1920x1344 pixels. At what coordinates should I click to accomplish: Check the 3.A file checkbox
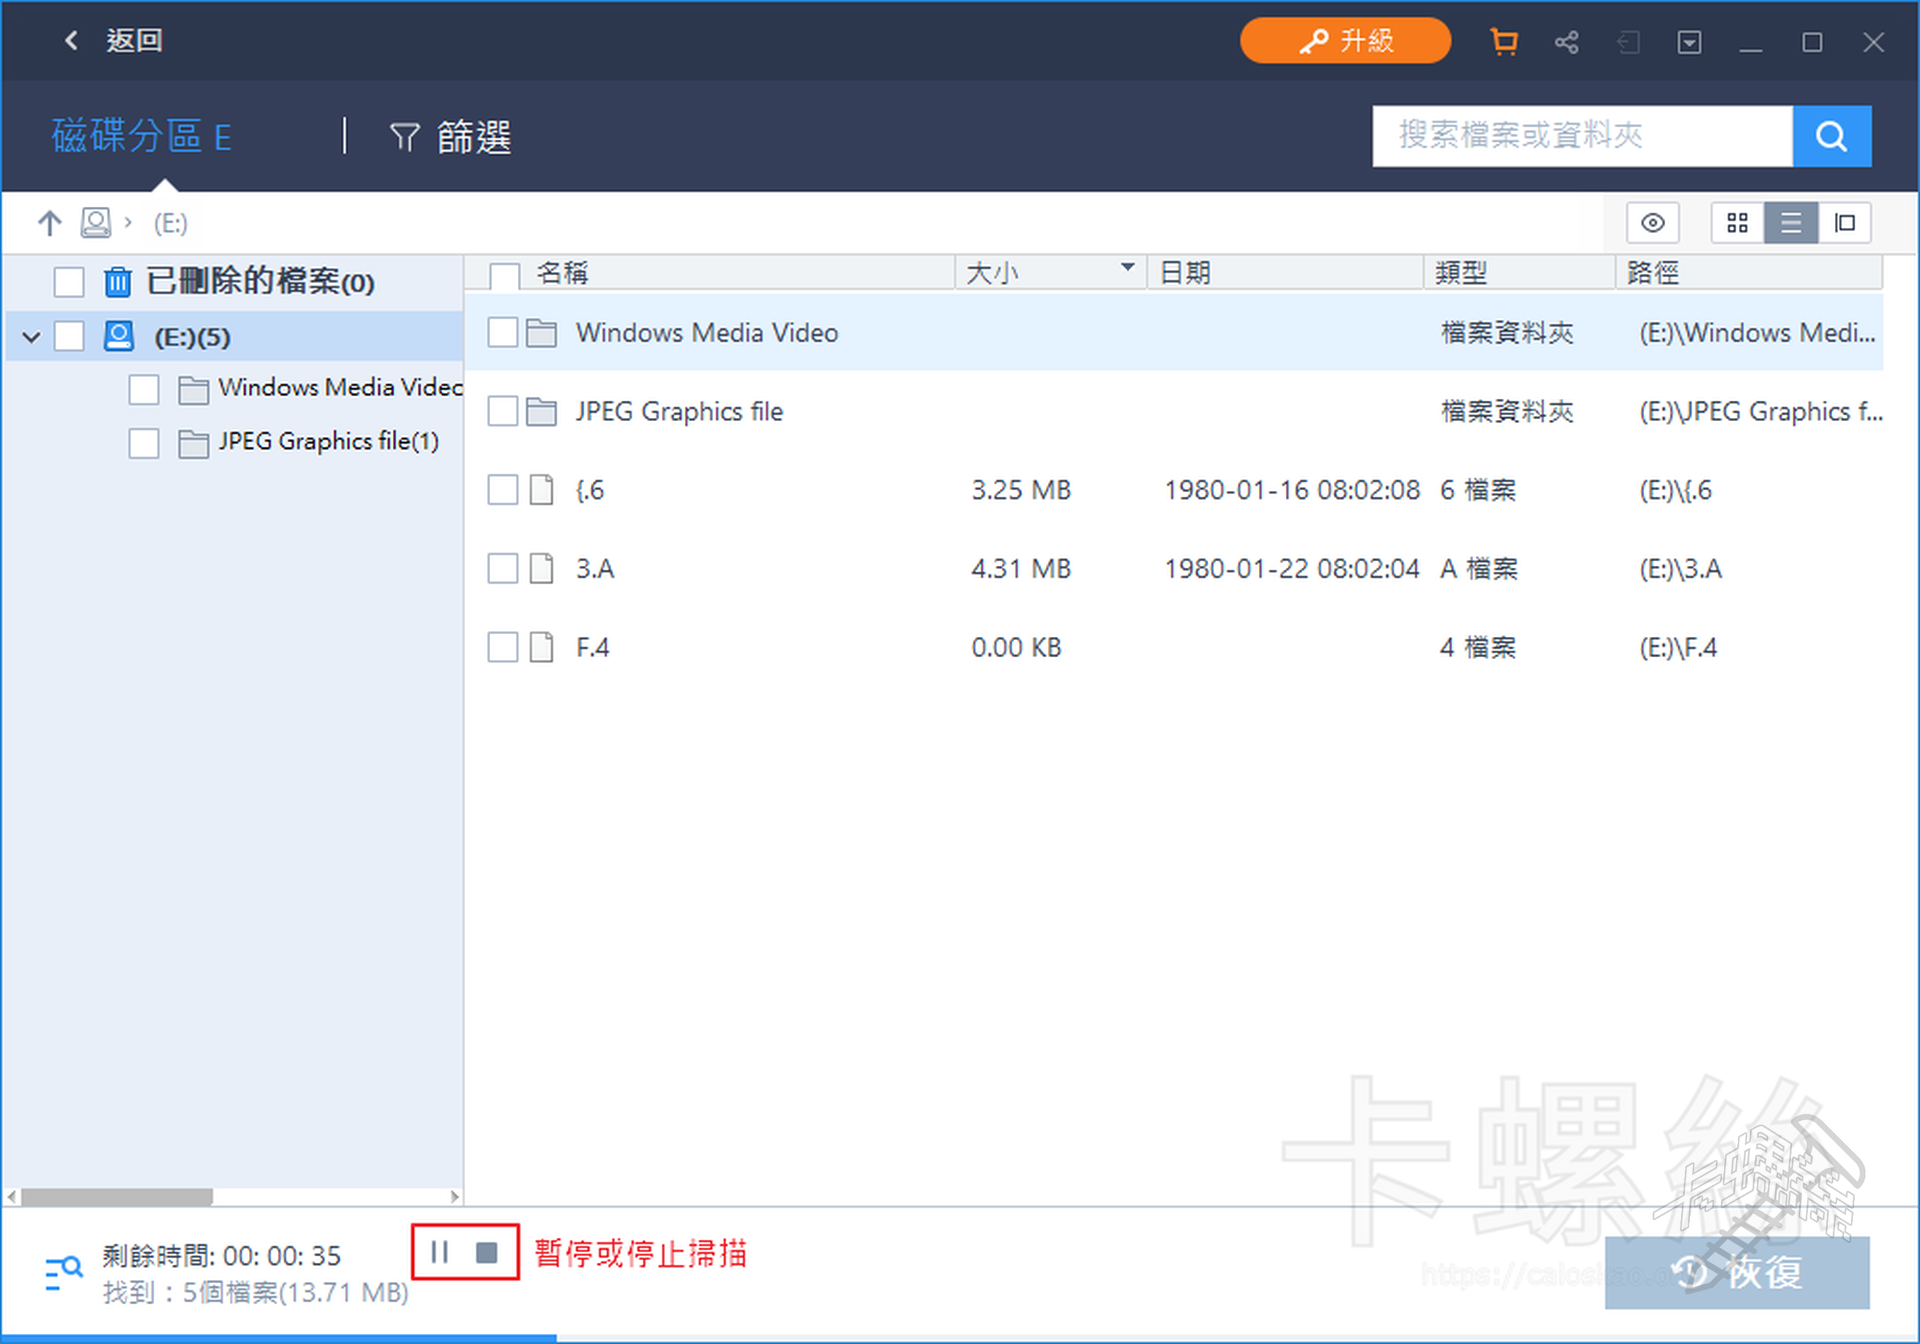502,569
